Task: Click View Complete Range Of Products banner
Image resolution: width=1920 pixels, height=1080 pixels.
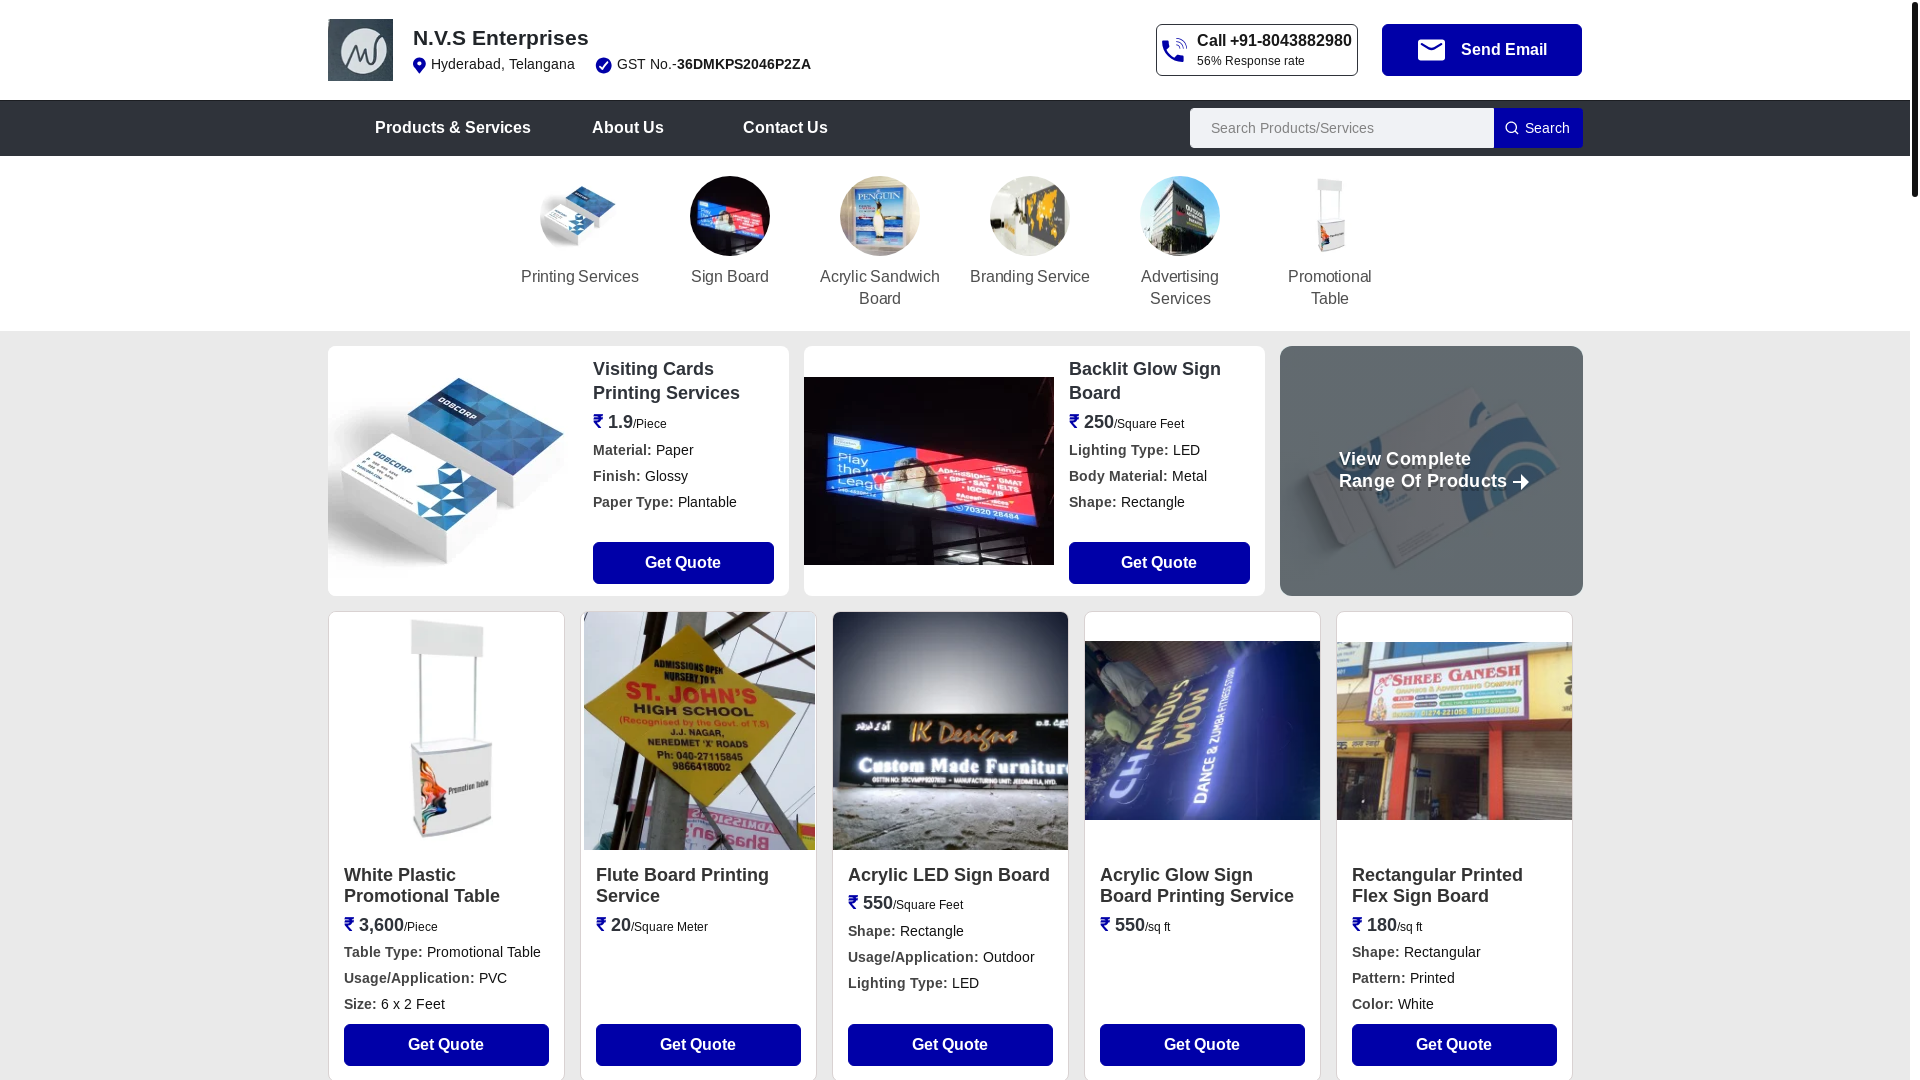Action: point(1431,471)
